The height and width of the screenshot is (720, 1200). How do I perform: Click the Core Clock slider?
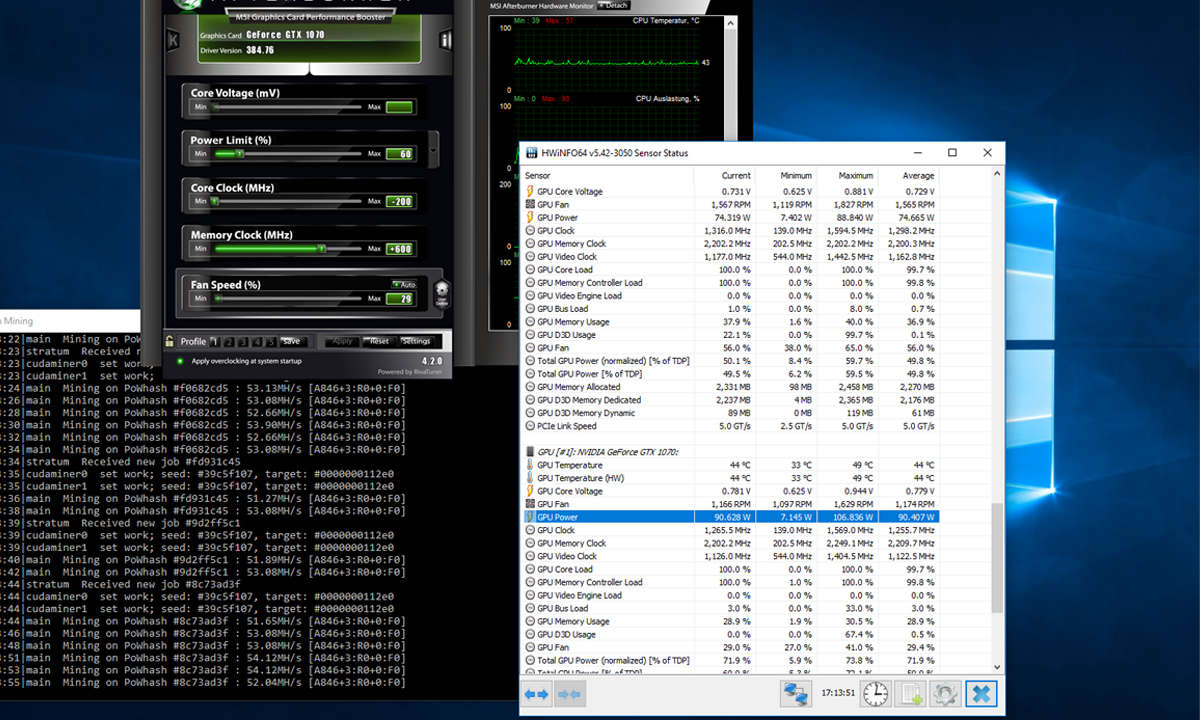(285, 201)
